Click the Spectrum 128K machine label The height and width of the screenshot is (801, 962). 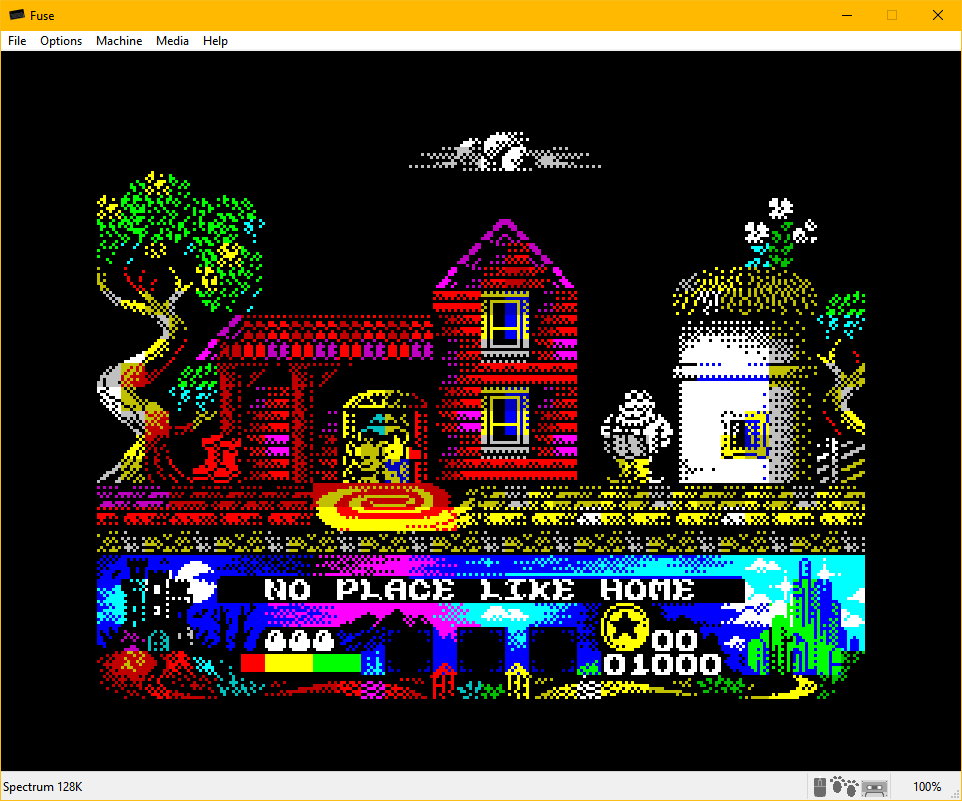click(x=42, y=787)
